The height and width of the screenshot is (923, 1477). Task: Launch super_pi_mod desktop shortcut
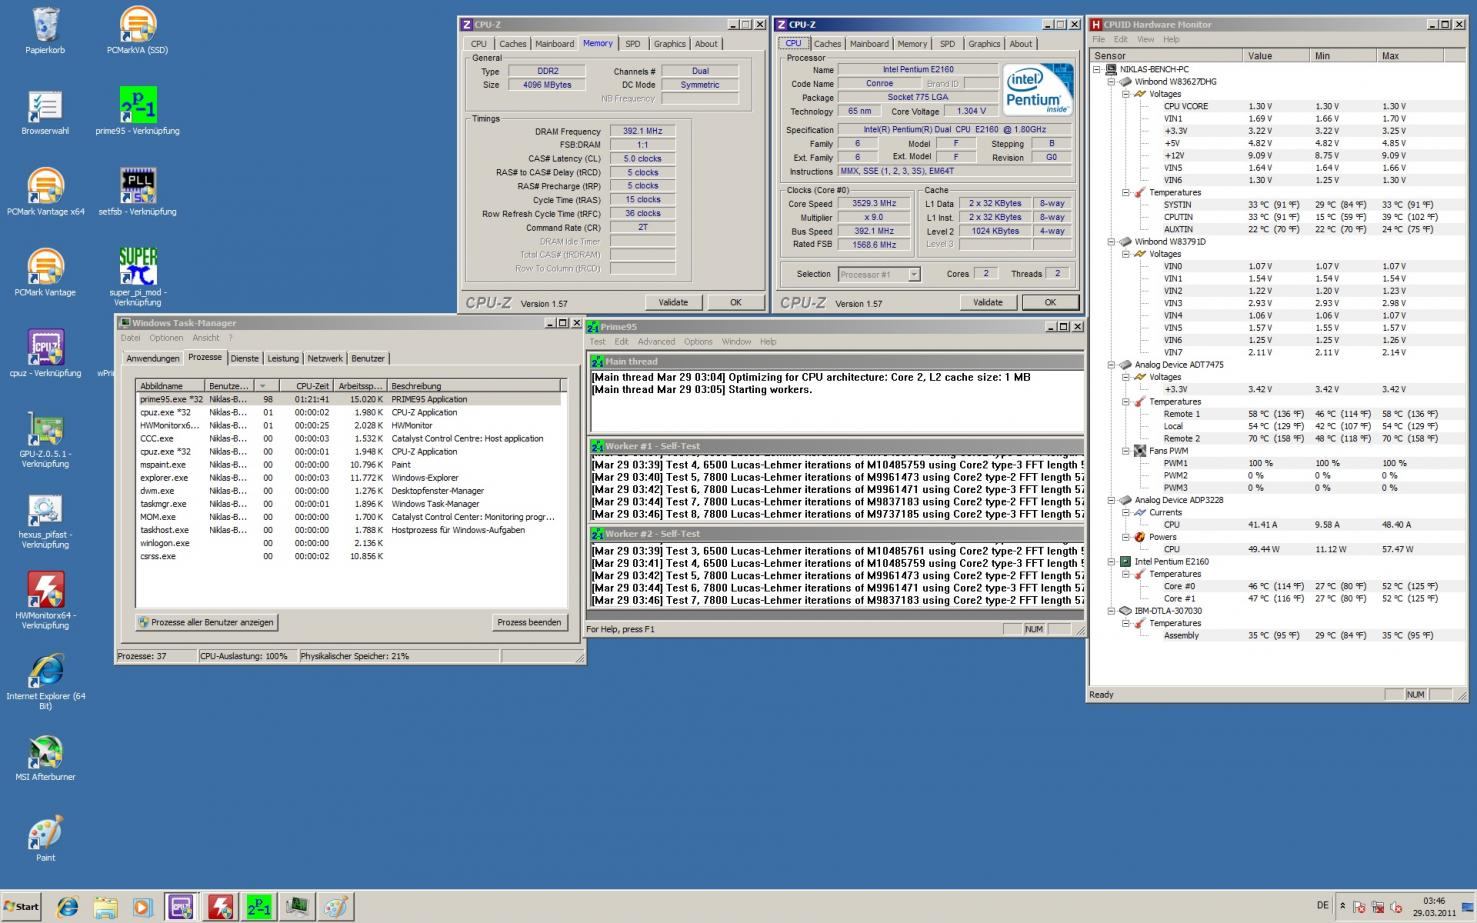[x=137, y=277]
